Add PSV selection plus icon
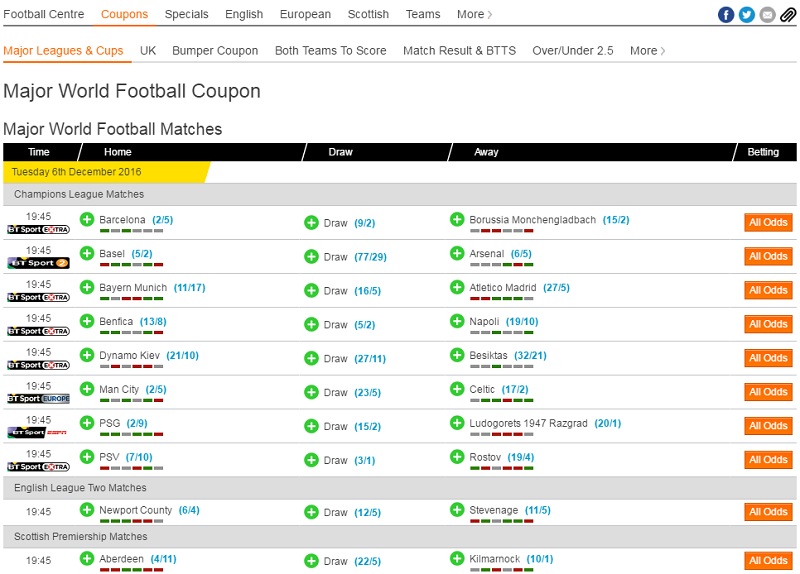800x574 pixels. [87, 457]
